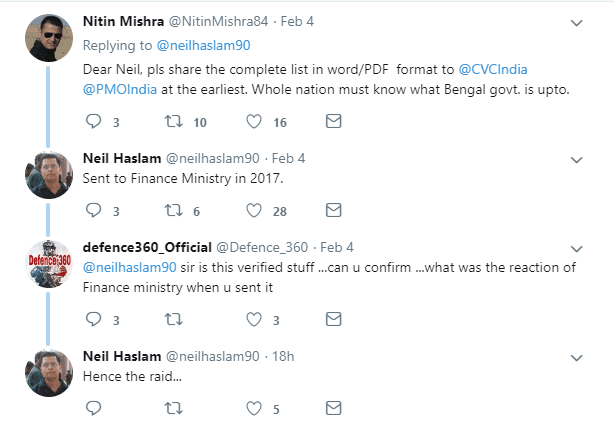Retweet the 'Sent to Finance Ministry' tweet
The height and width of the screenshot is (425, 614).
pos(174,211)
